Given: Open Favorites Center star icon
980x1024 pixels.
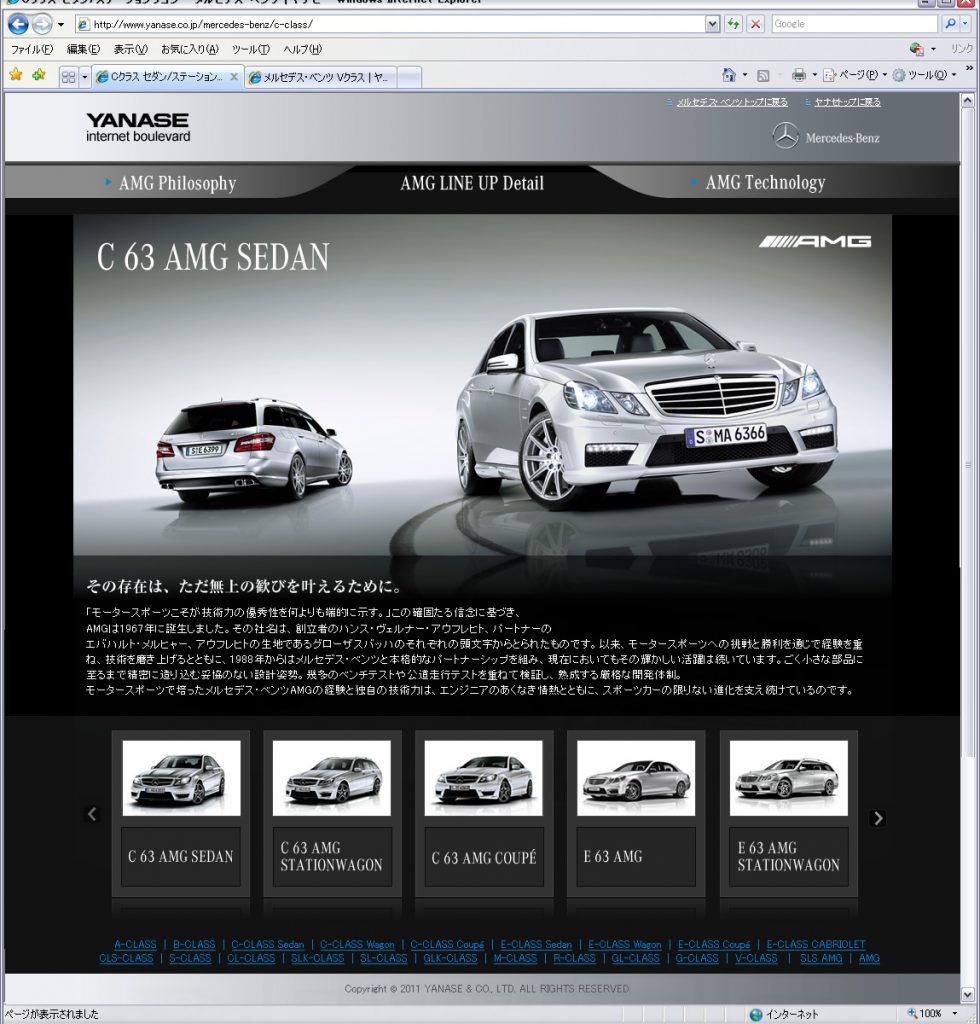Looking at the screenshot, I should point(16,75).
